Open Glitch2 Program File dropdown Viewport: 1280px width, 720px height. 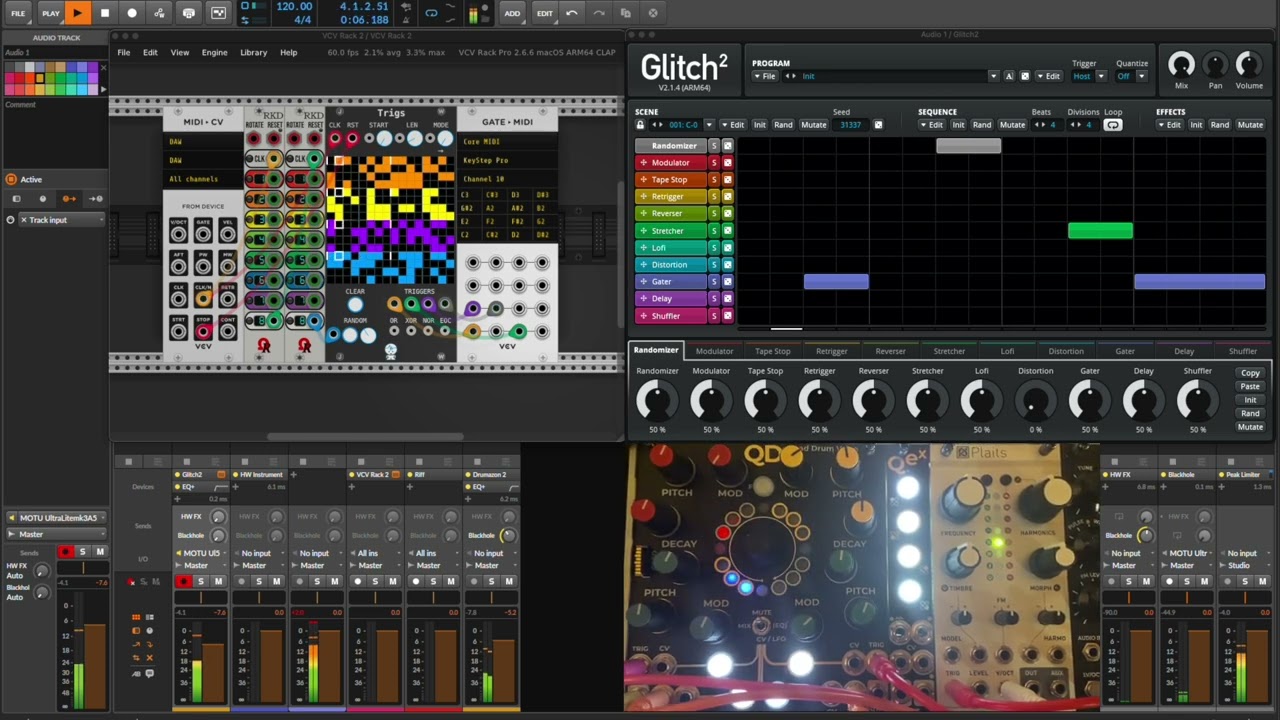765,76
